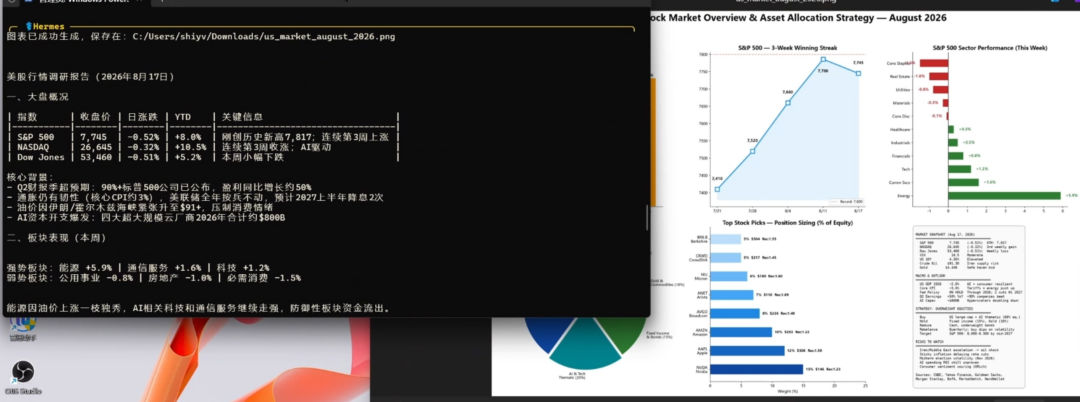
Task: Click the heading 一、大盘概况
Action: click(37, 97)
